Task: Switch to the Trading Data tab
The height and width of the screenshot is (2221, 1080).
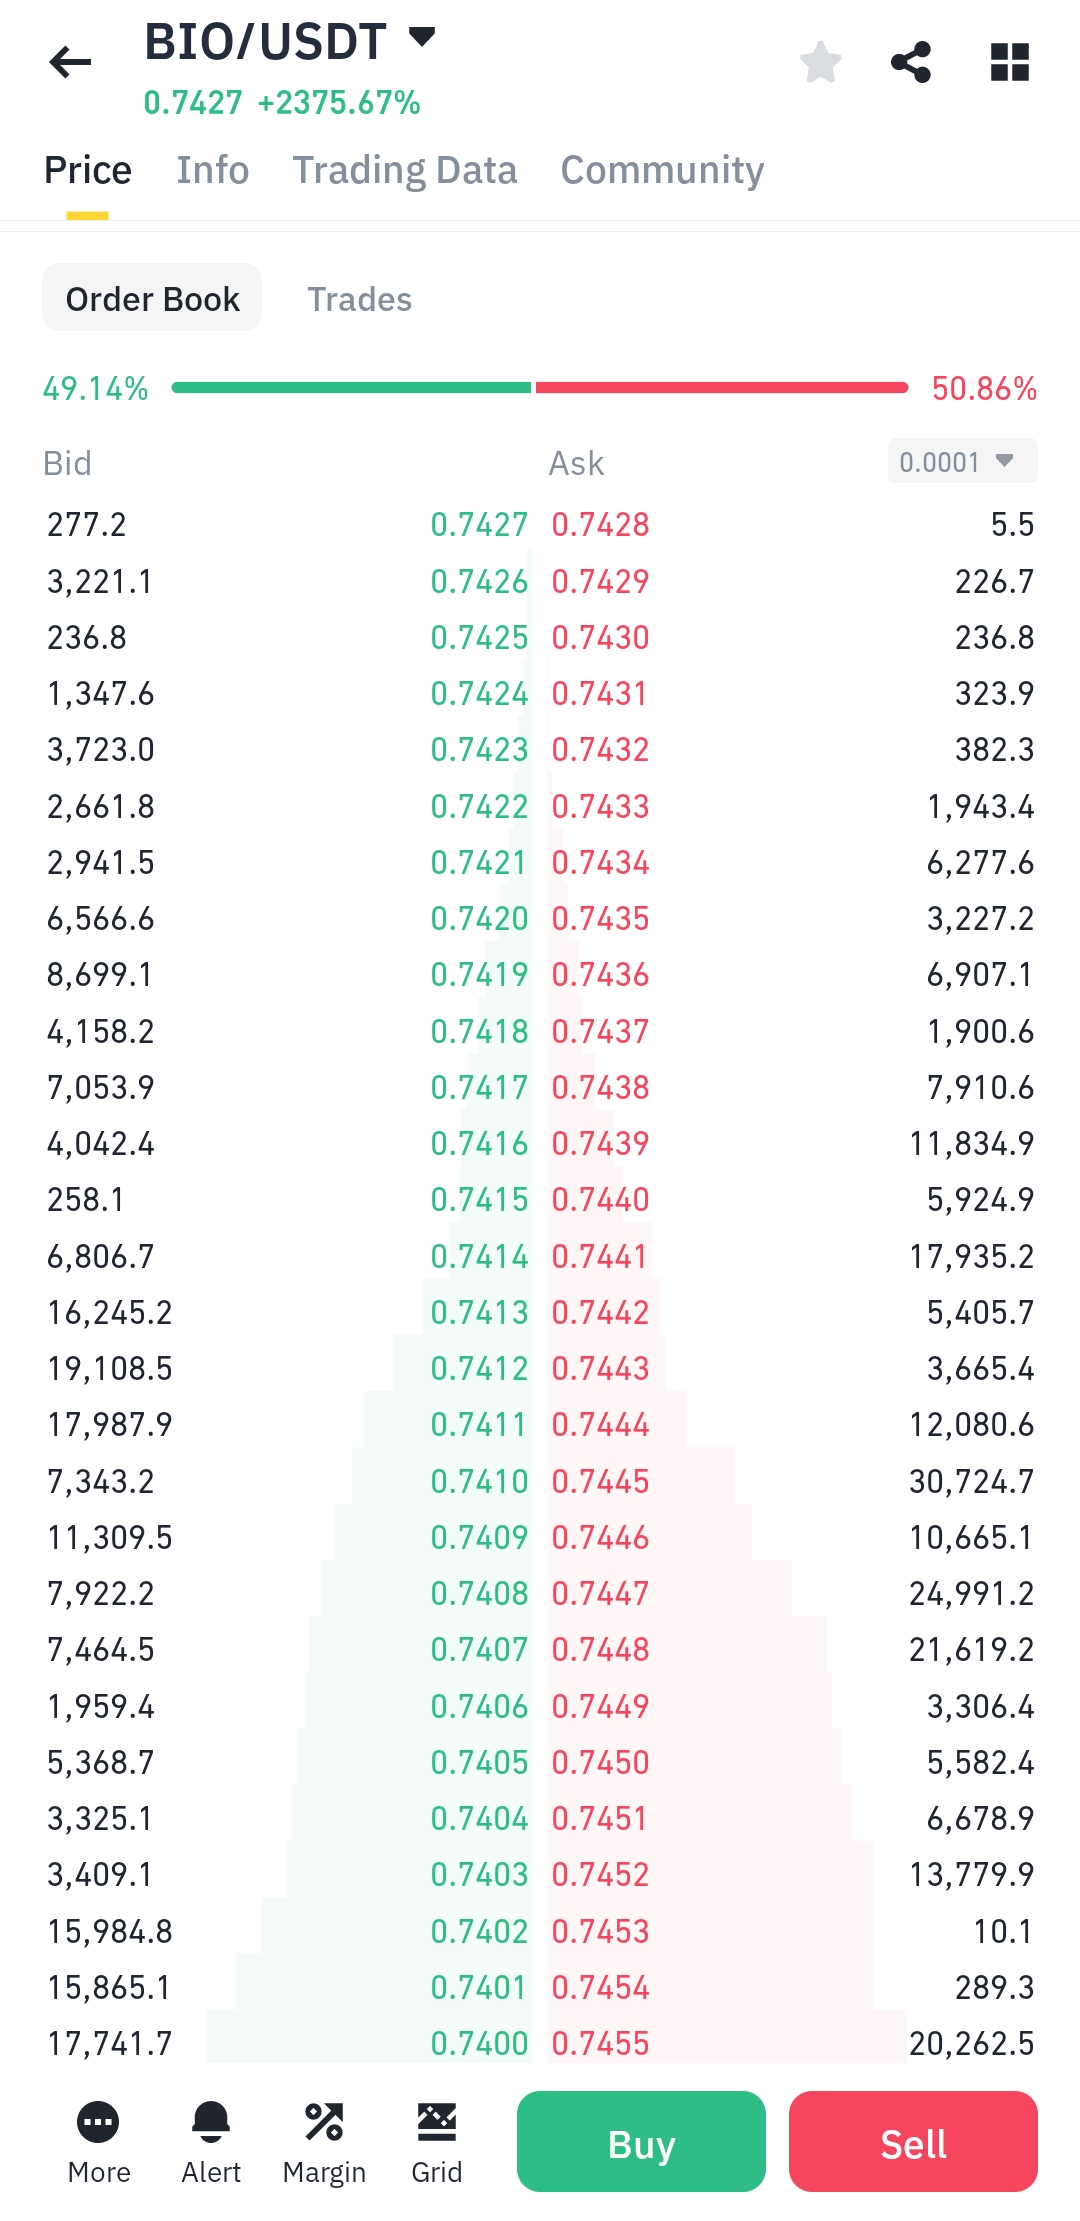Action: (x=405, y=170)
